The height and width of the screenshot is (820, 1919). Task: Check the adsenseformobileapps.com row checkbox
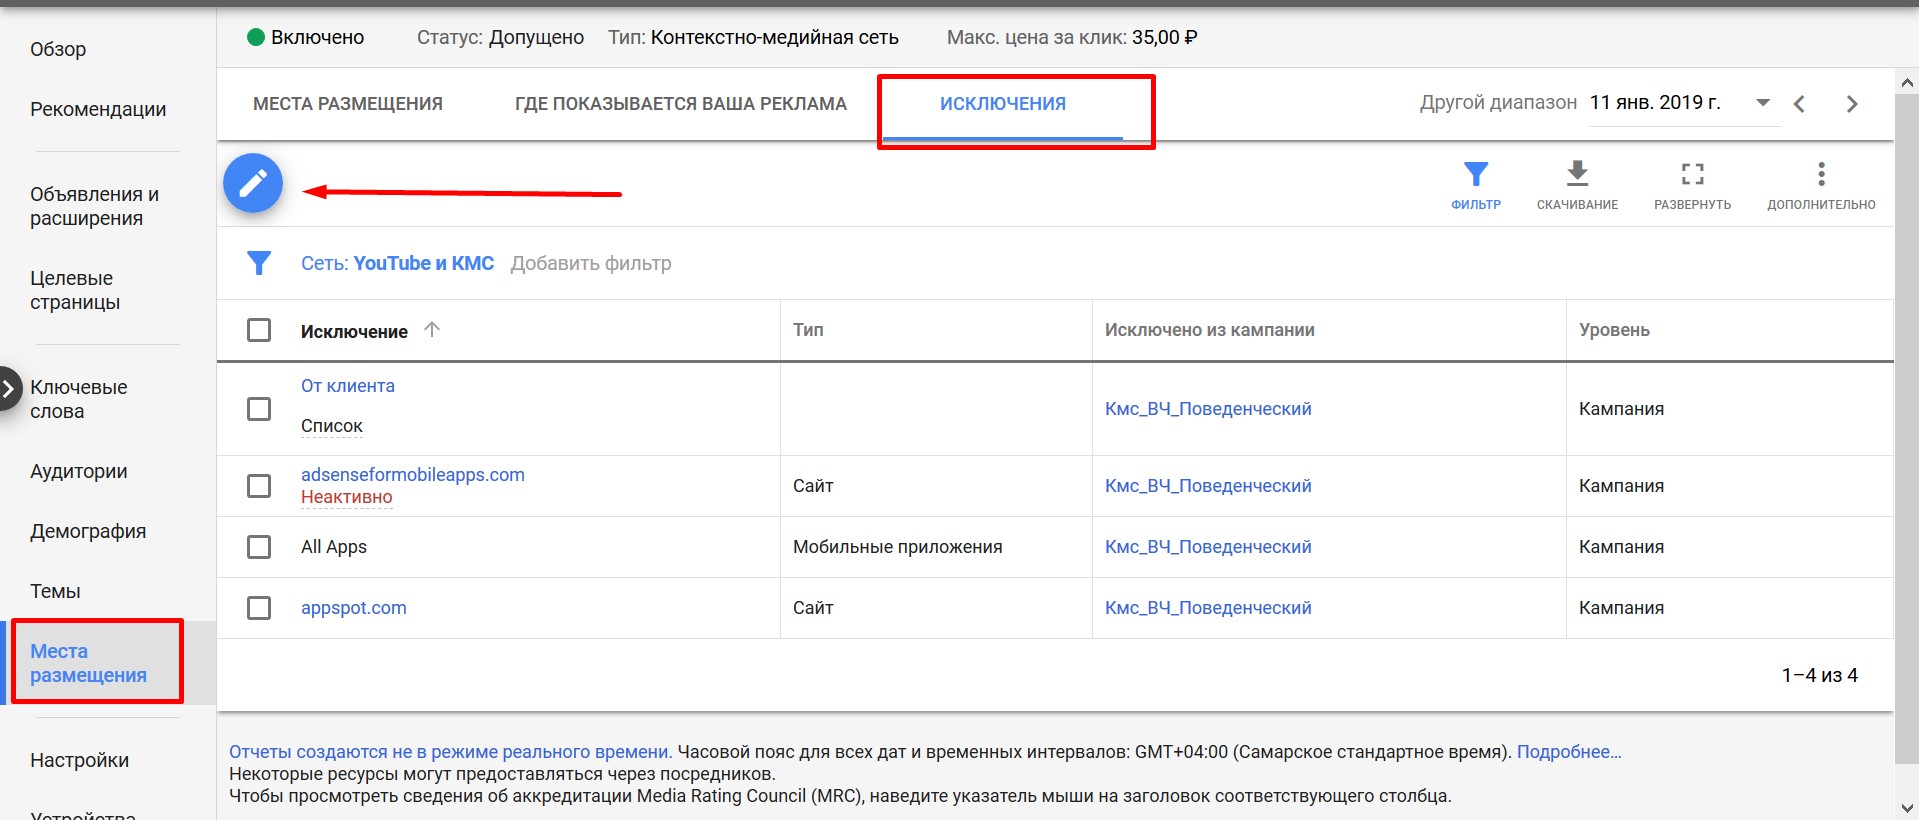259,486
